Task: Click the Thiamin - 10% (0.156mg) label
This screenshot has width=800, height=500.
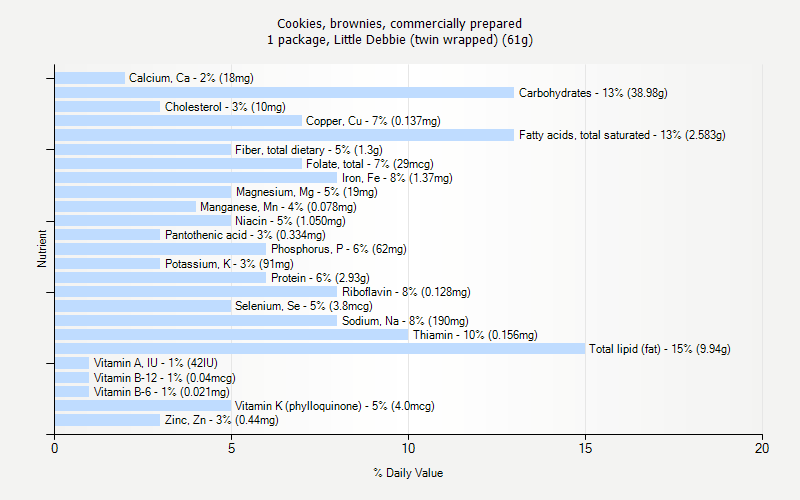Action: pyautogui.click(x=475, y=335)
